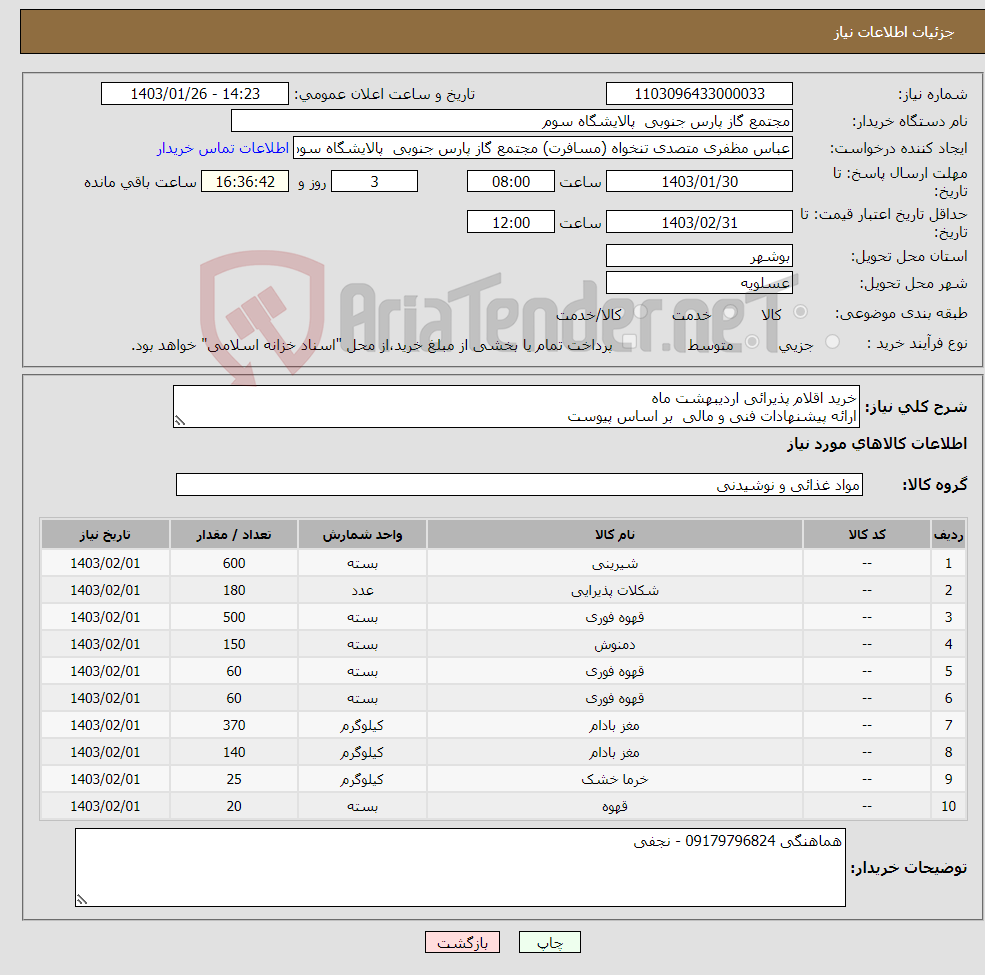Click the goods group field مواد غذائی و نوشیدنی
985x975 pixels.
(x=520, y=485)
